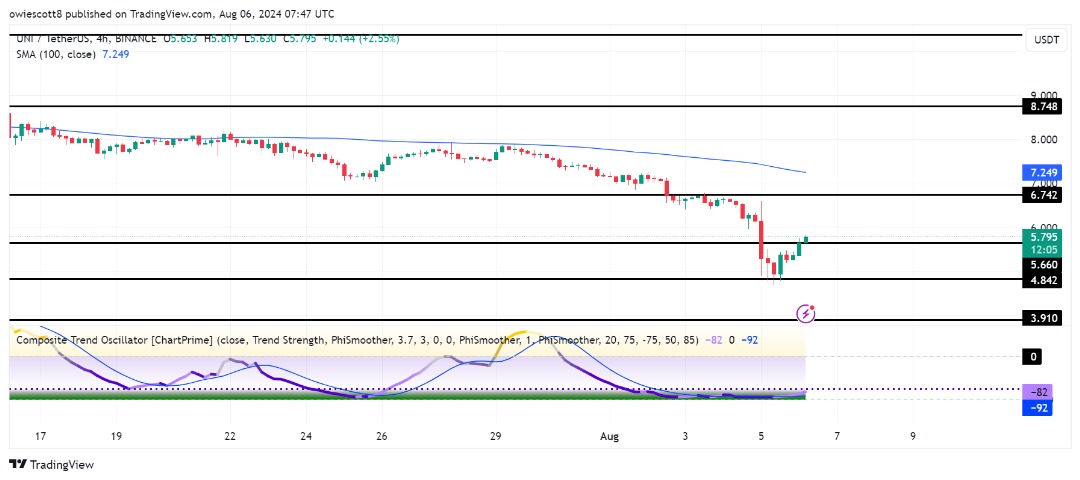Viewport: 1080px width, 480px height.
Task: Click the 5 date axis label
Action: pyautogui.click(x=761, y=436)
